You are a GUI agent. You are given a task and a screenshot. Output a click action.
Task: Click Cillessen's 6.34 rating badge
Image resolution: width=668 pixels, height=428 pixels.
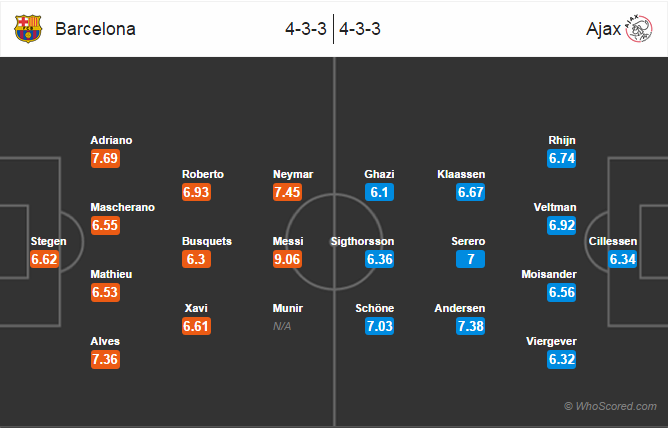(x=622, y=259)
